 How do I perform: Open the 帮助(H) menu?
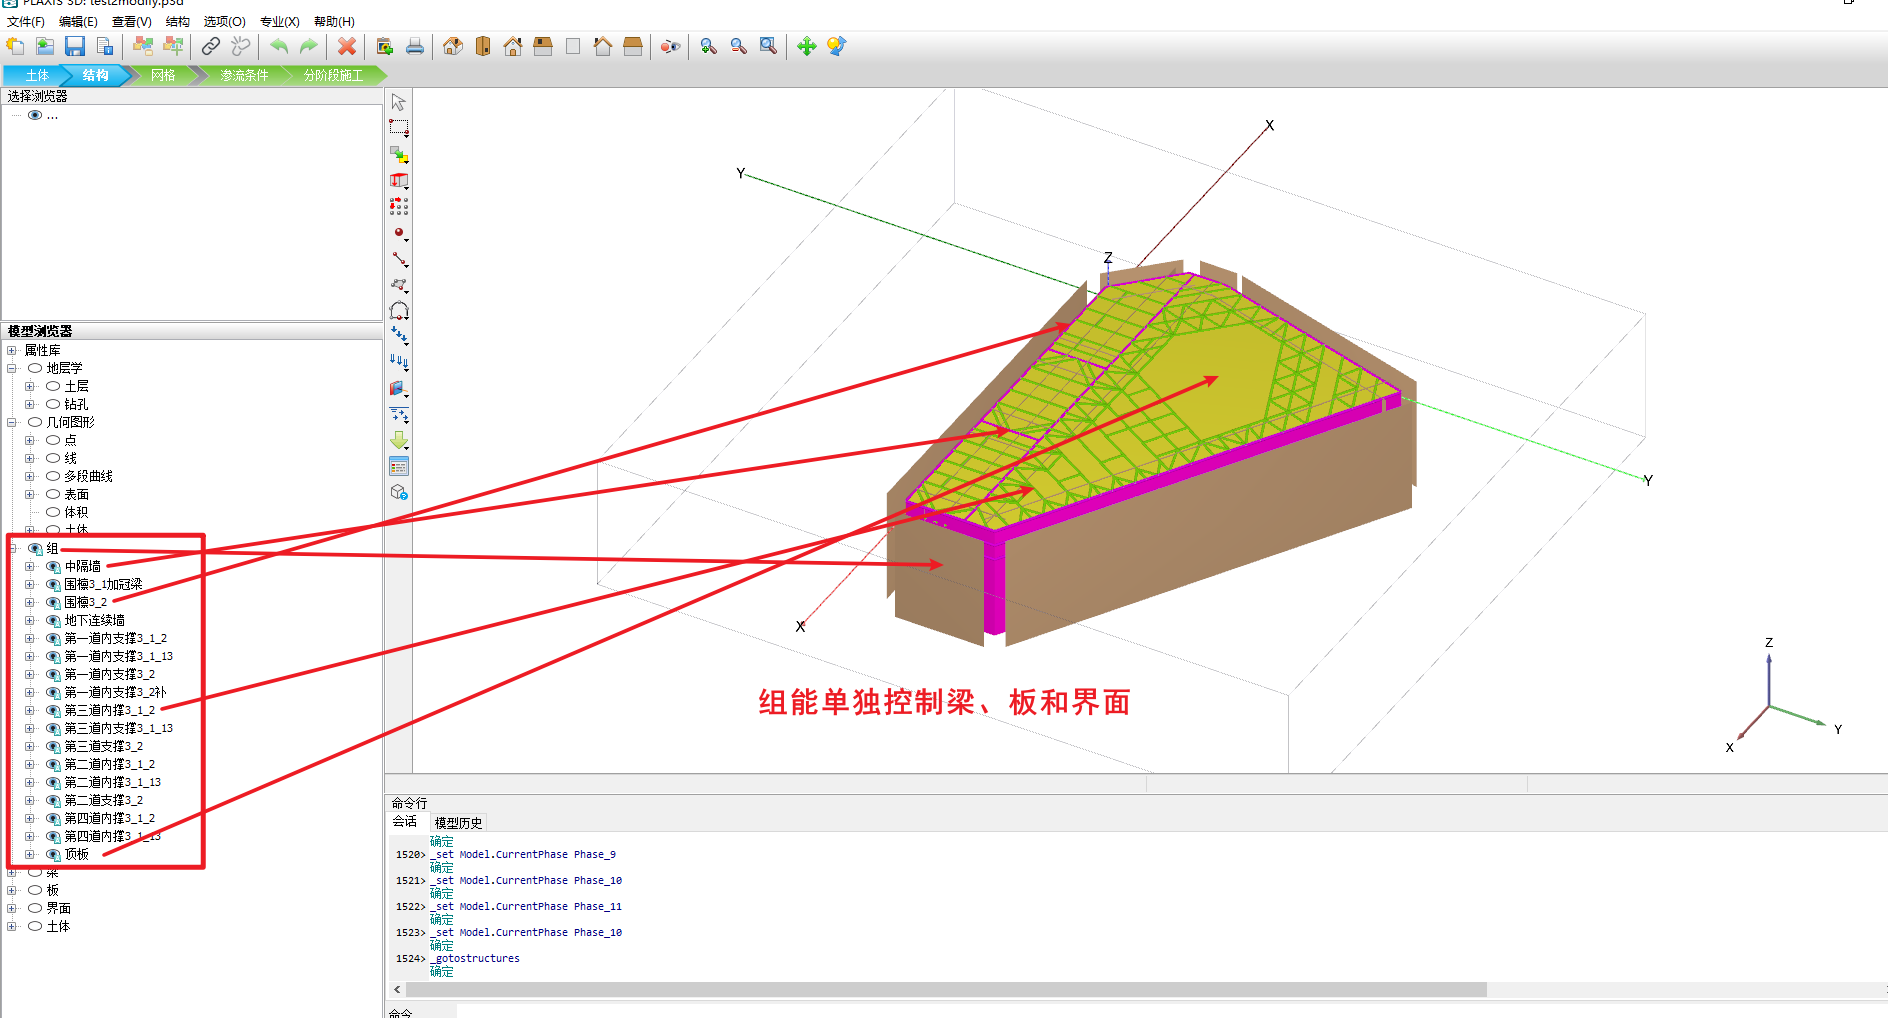[x=334, y=21]
